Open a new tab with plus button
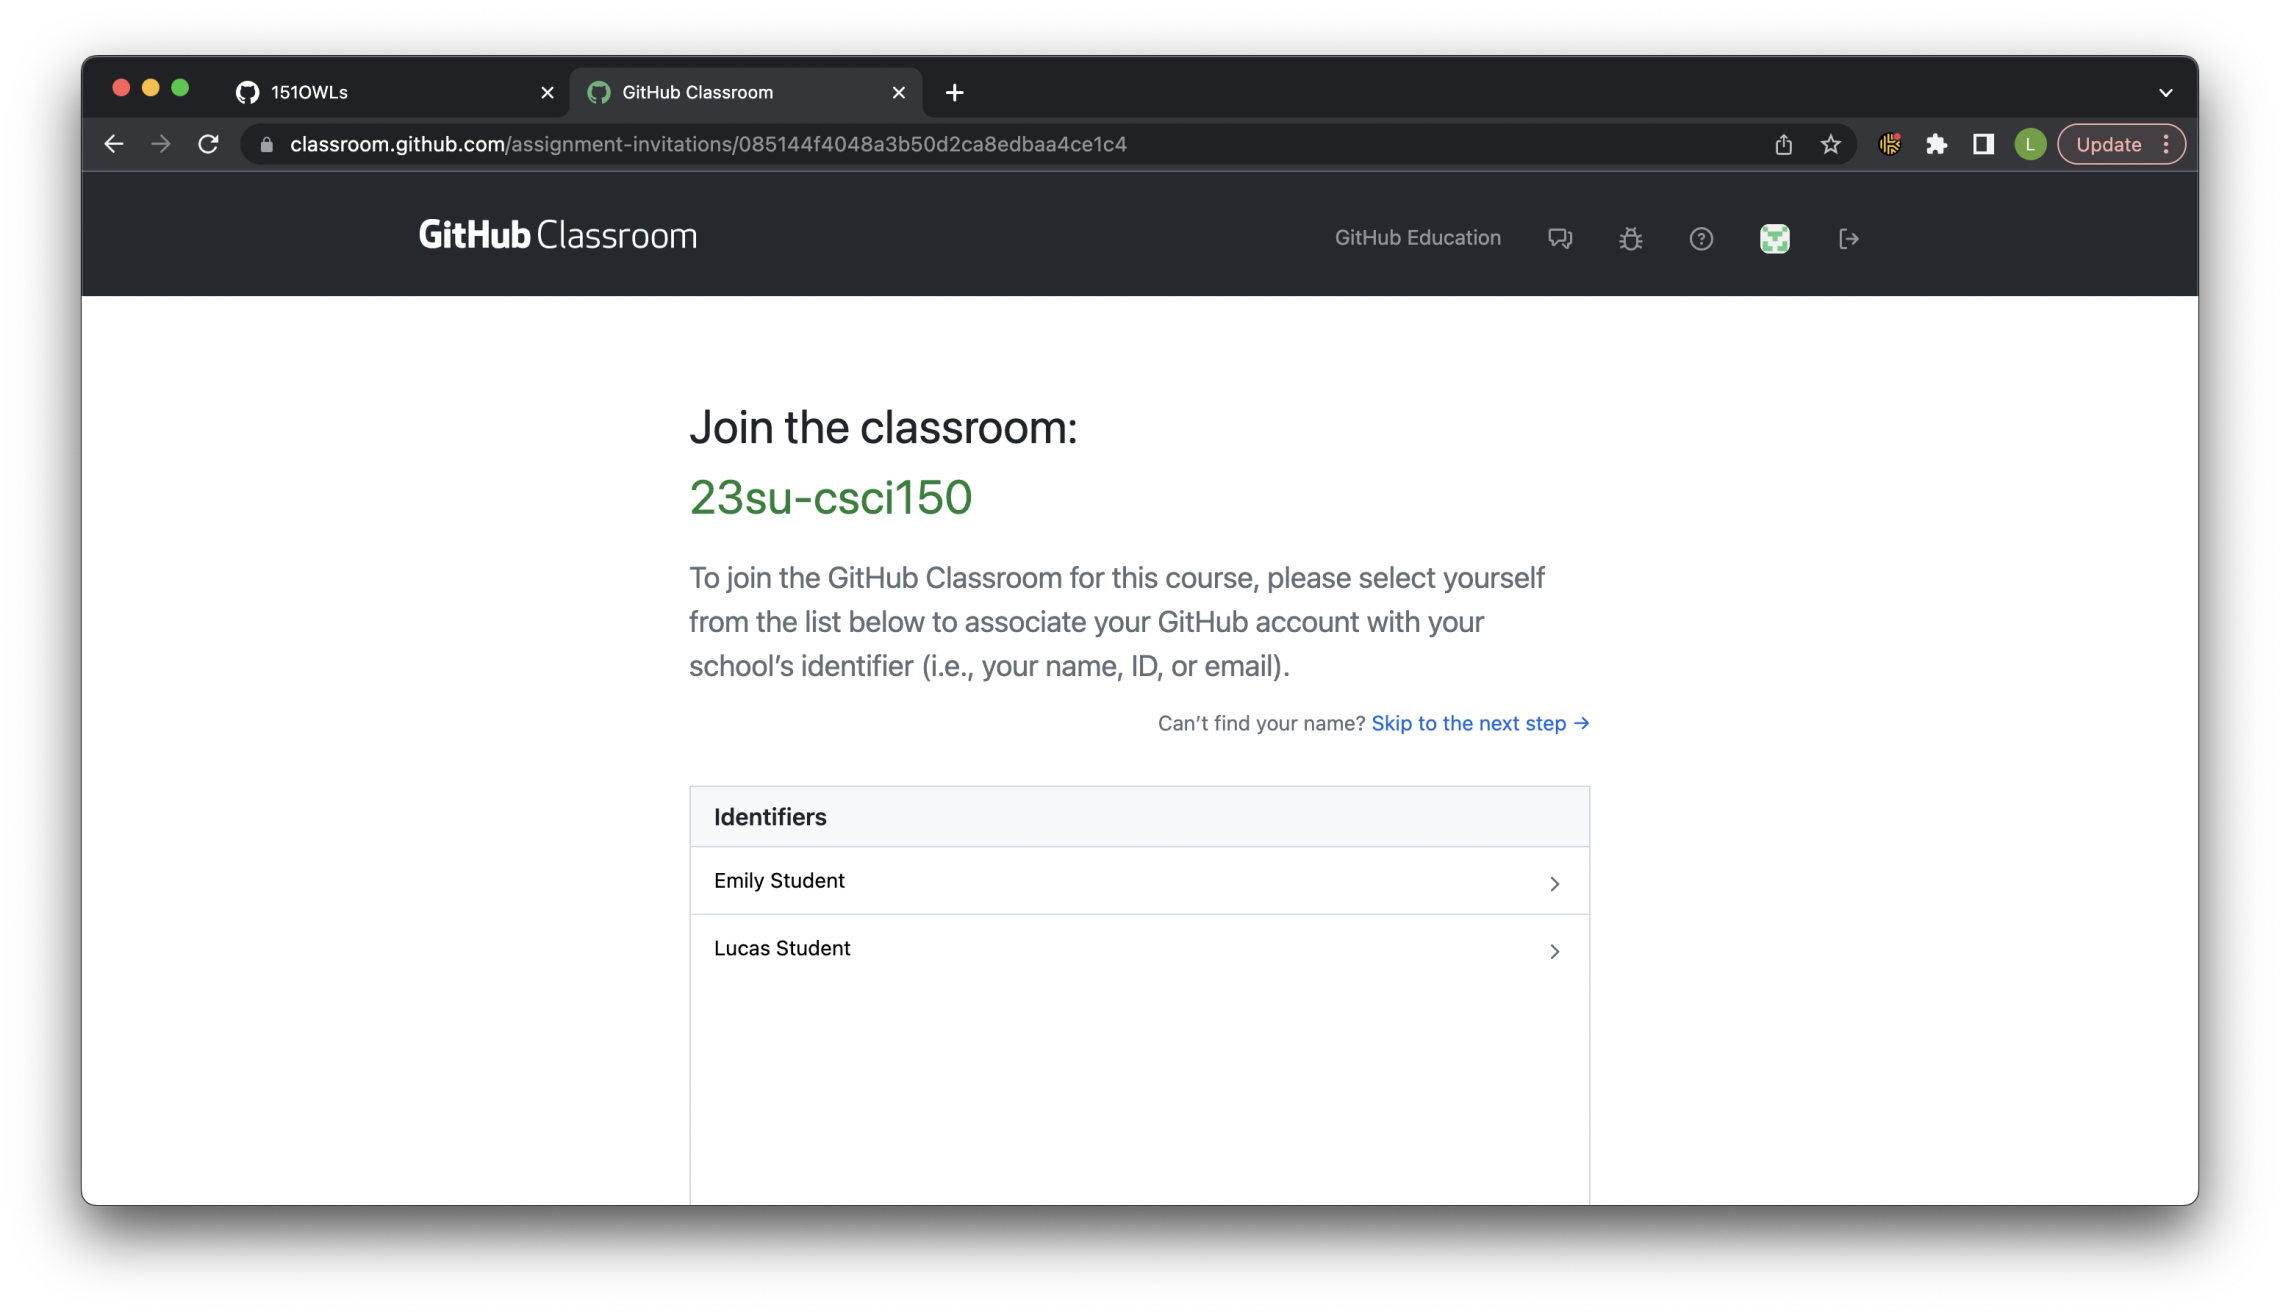2280x1314 pixels. (x=954, y=92)
